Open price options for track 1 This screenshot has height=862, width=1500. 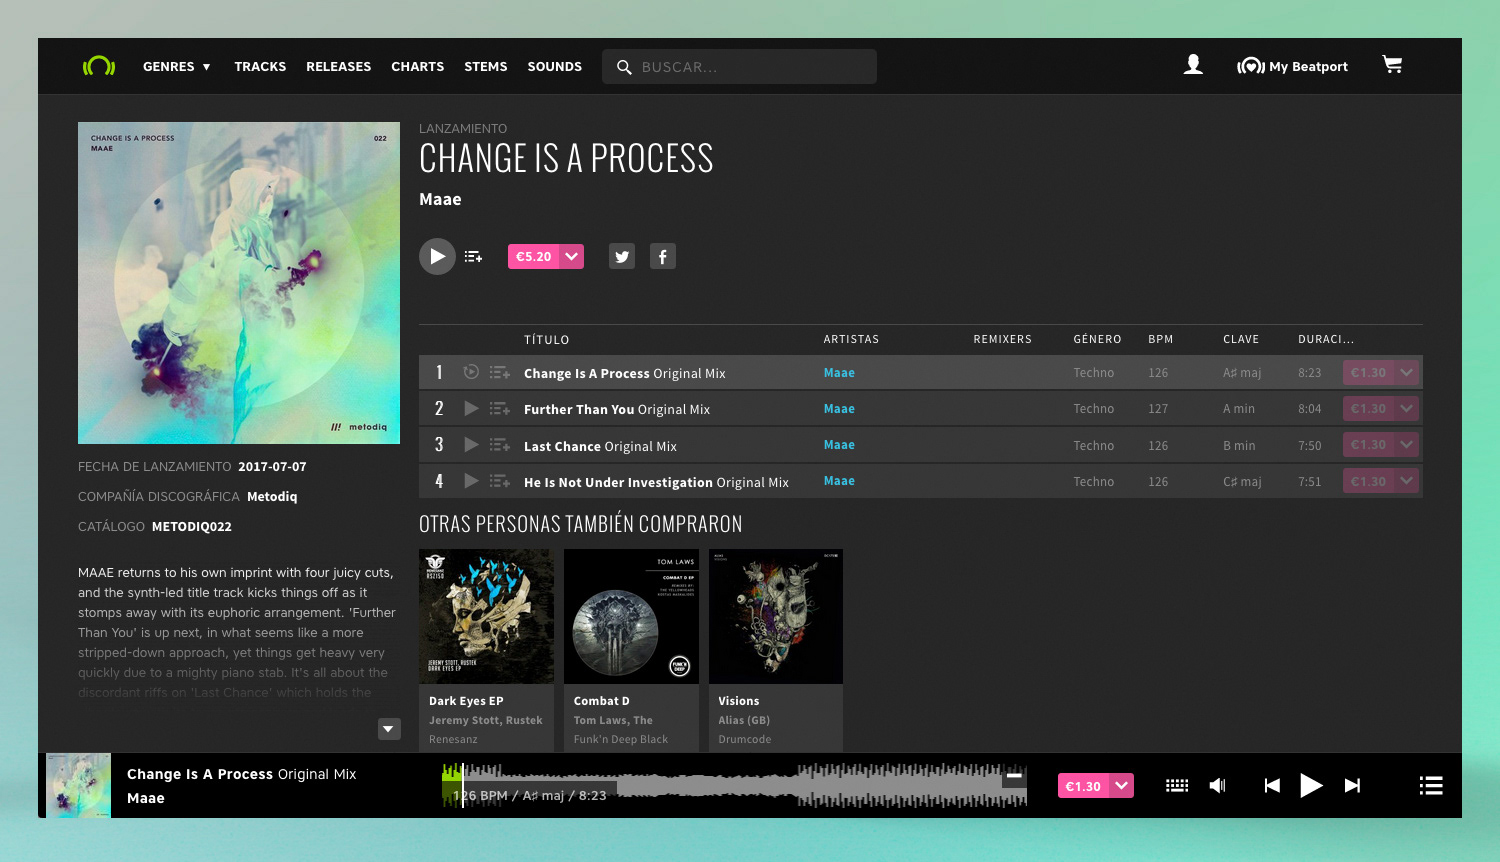(1407, 373)
